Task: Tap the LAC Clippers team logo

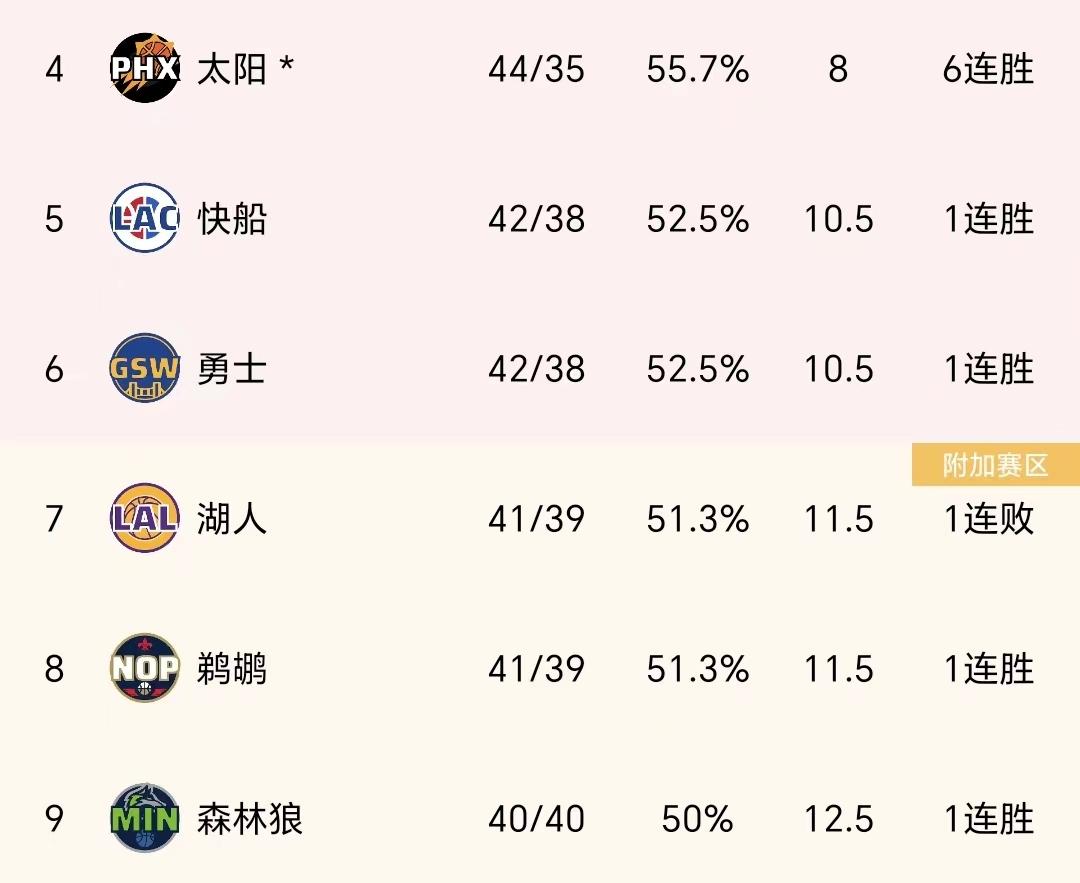Action: (x=145, y=218)
